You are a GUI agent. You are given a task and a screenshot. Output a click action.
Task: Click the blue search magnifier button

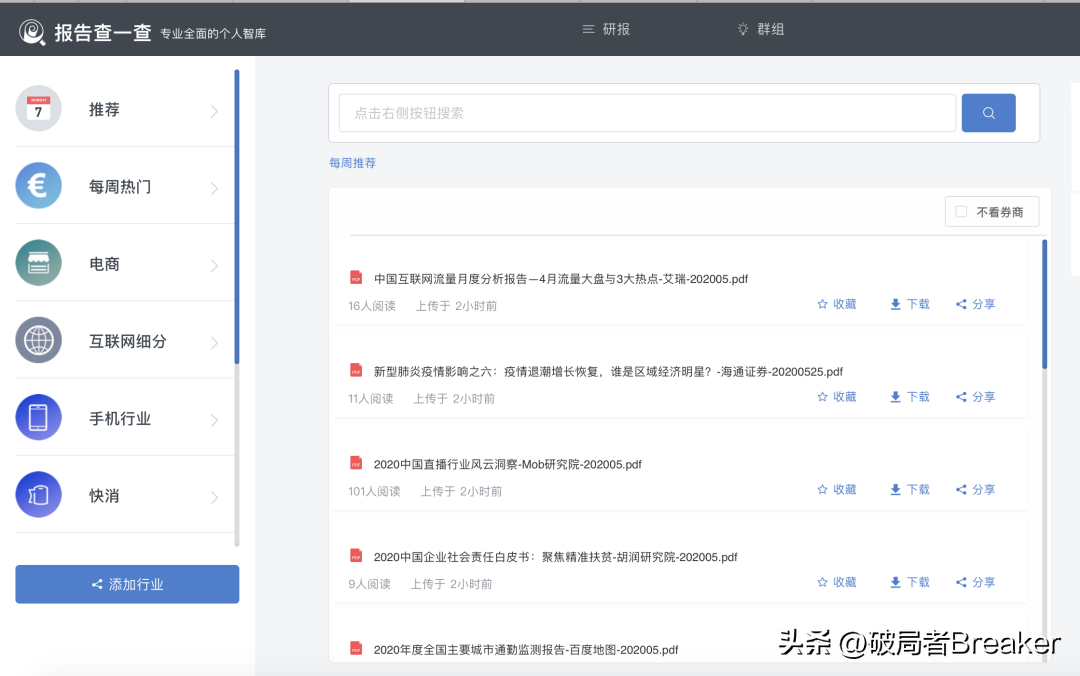(988, 113)
